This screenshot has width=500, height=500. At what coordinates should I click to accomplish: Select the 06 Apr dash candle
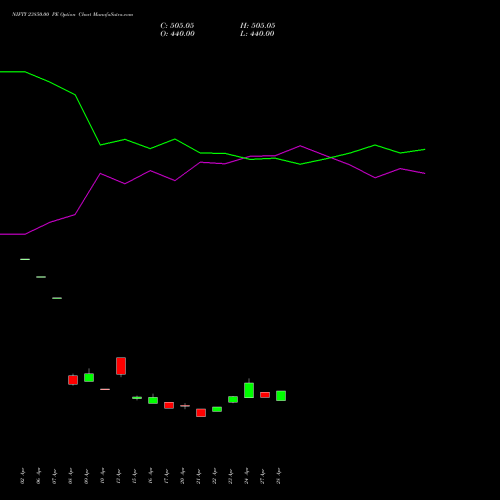(41, 277)
